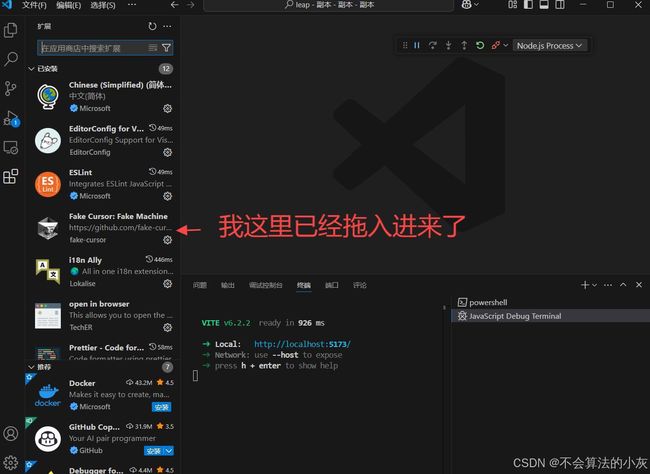Grab the debug toolbar drag handle
Viewport: 650px width, 474px height.
click(x=405, y=45)
